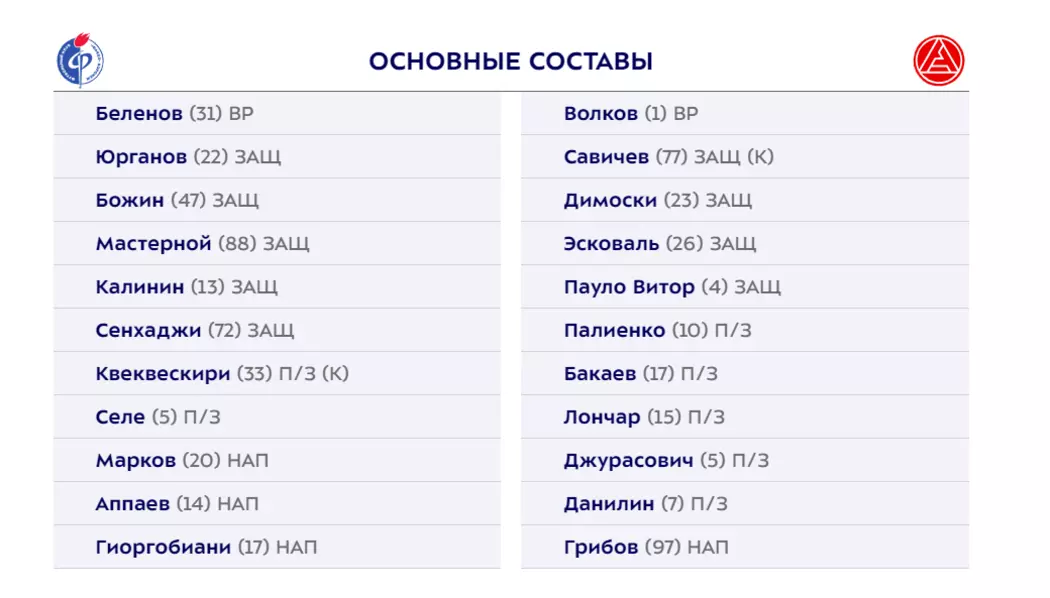Select Джурасович in the right lineup
The width and height of the screenshot is (1050, 598).
click(628, 461)
